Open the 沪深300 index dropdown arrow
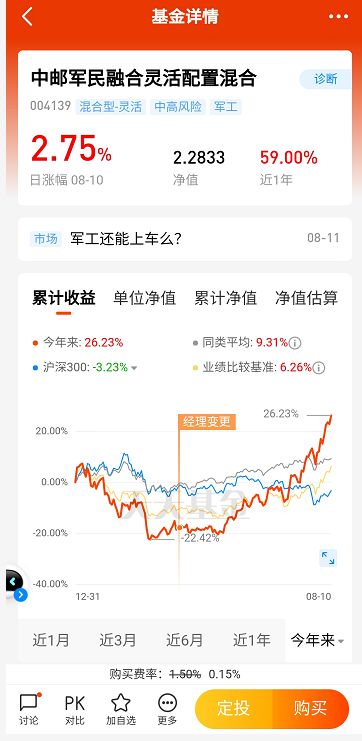The image size is (362, 741). point(134,368)
